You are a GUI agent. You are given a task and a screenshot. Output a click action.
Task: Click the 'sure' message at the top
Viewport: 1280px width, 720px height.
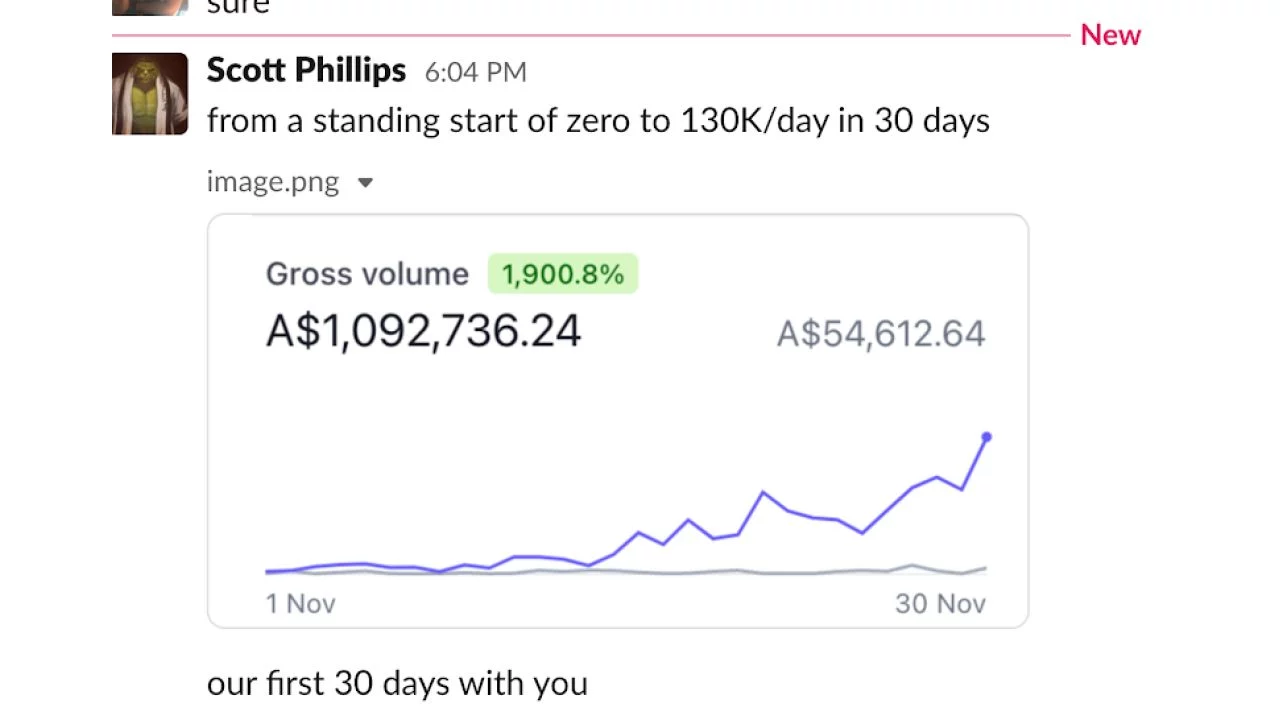(238, 7)
